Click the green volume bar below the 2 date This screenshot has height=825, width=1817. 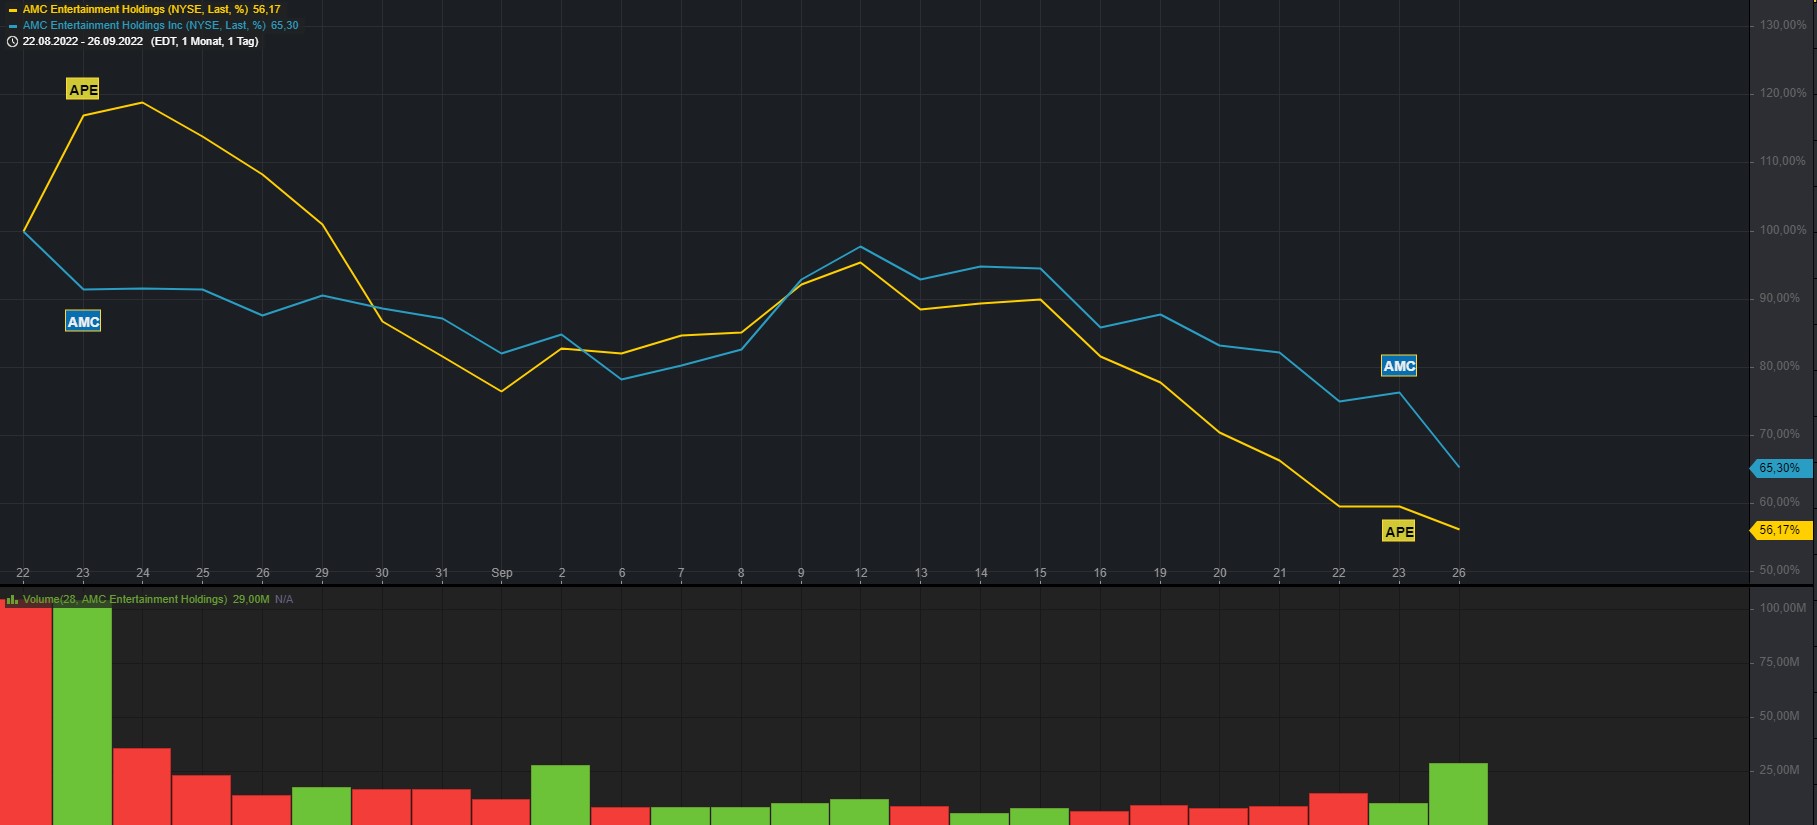(x=560, y=795)
